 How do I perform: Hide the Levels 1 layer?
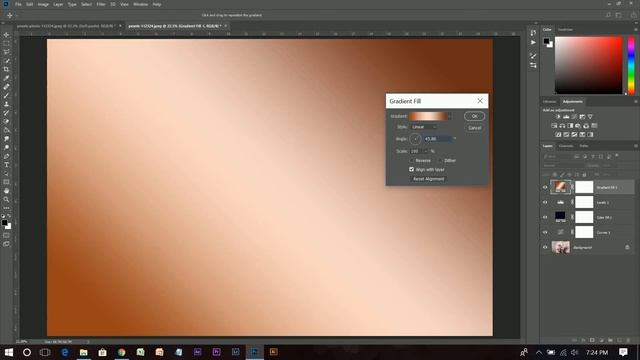tap(545, 202)
